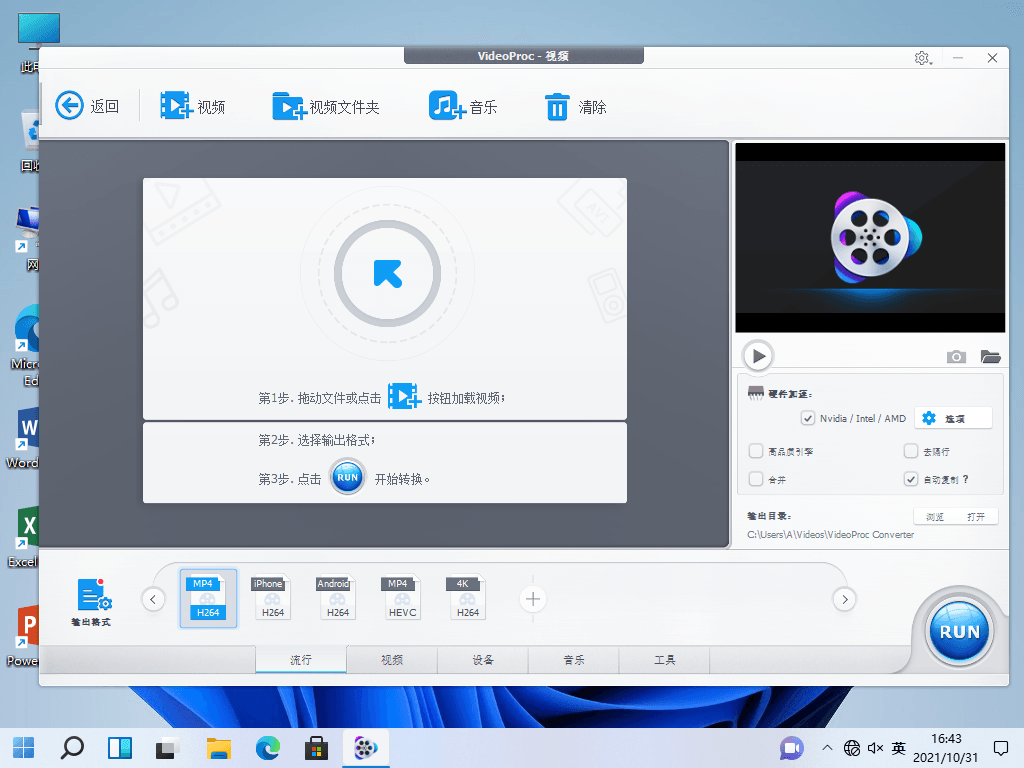Click the question mark beside 自动复制
Viewport: 1024px width, 768px height.
click(x=966, y=479)
